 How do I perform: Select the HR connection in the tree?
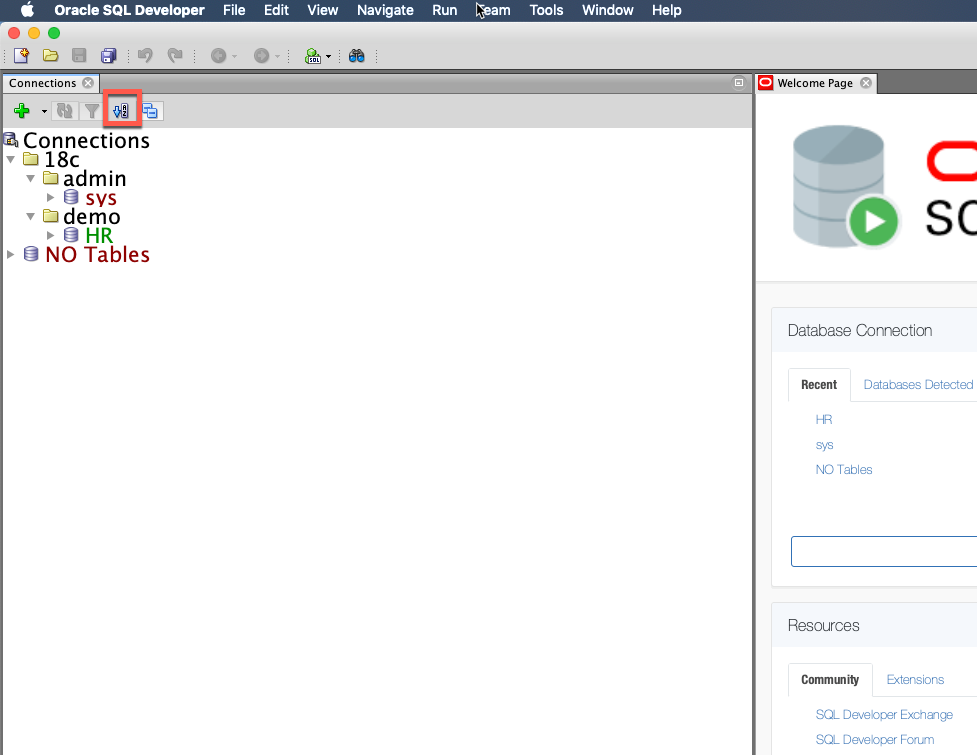coord(99,235)
